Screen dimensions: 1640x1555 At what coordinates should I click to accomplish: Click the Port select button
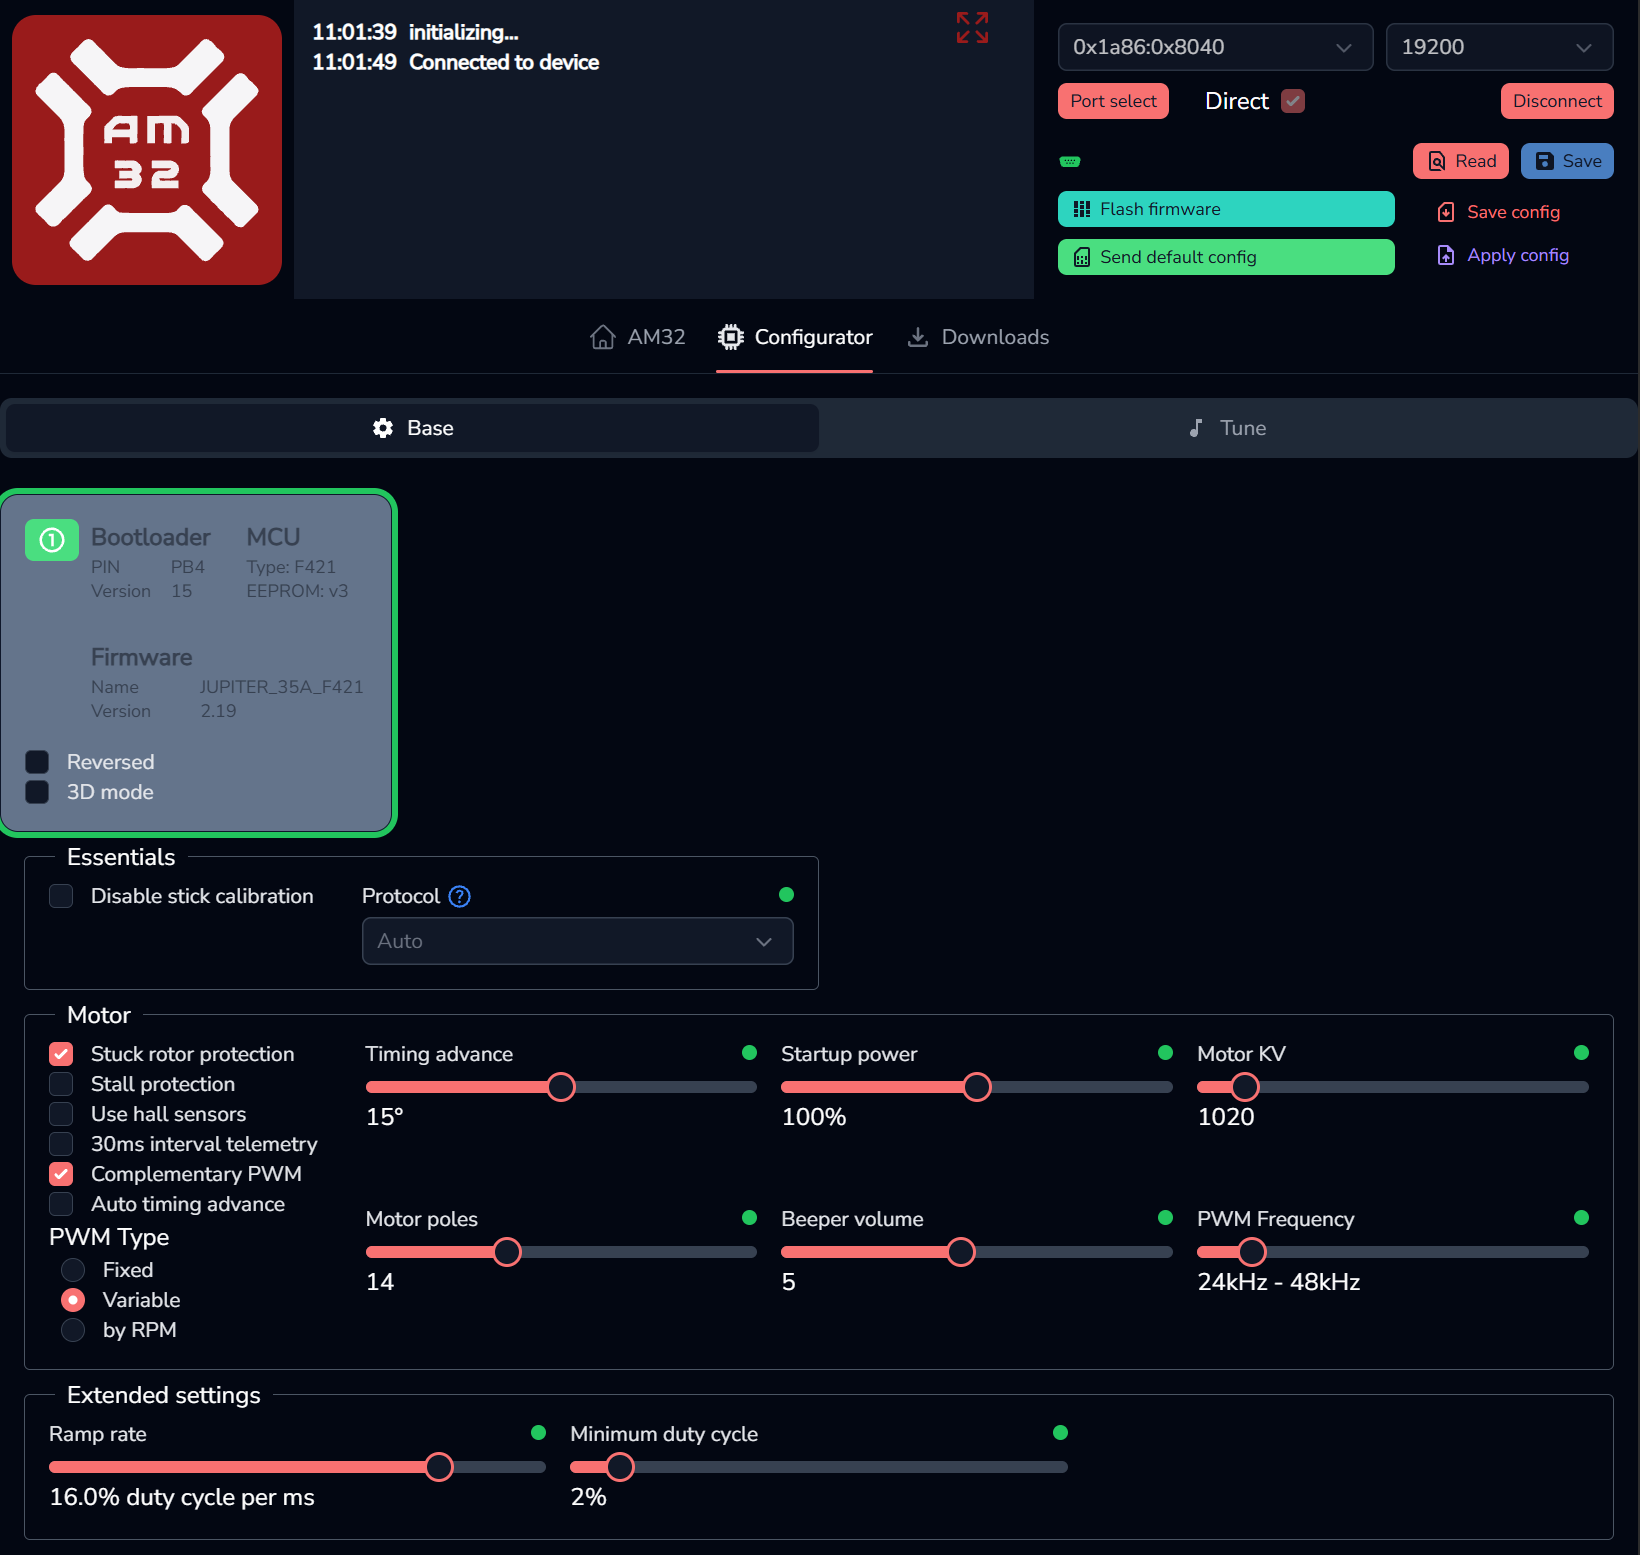point(1113,101)
